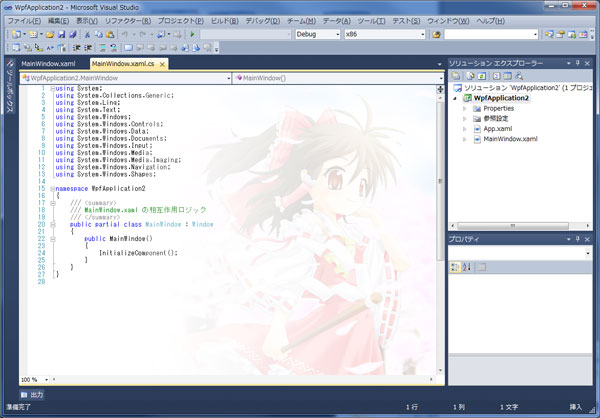Click Categorized view button in Properties panel
The height and width of the screenshot is (418, 600).
tap(455, 267)
